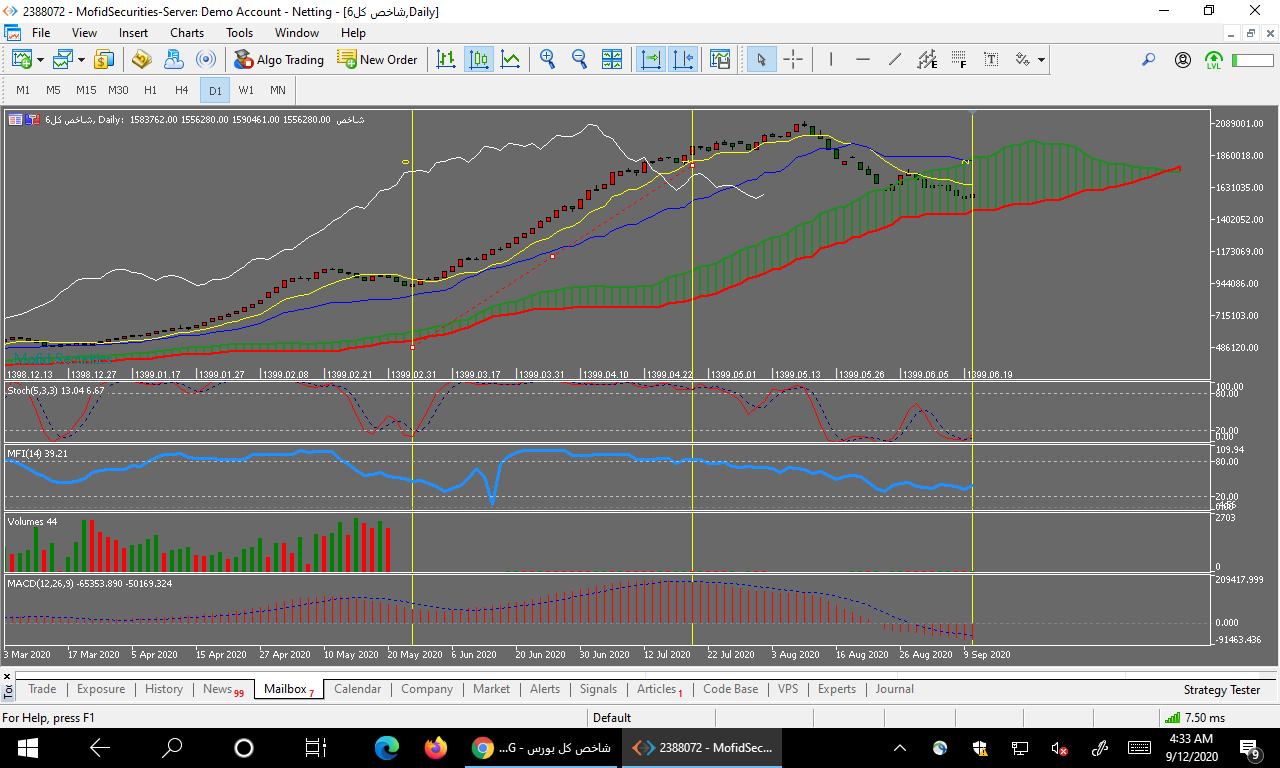Select the Text label tool
The height and width of the screenshot is (768, 1280).
(x=991, y=60)
